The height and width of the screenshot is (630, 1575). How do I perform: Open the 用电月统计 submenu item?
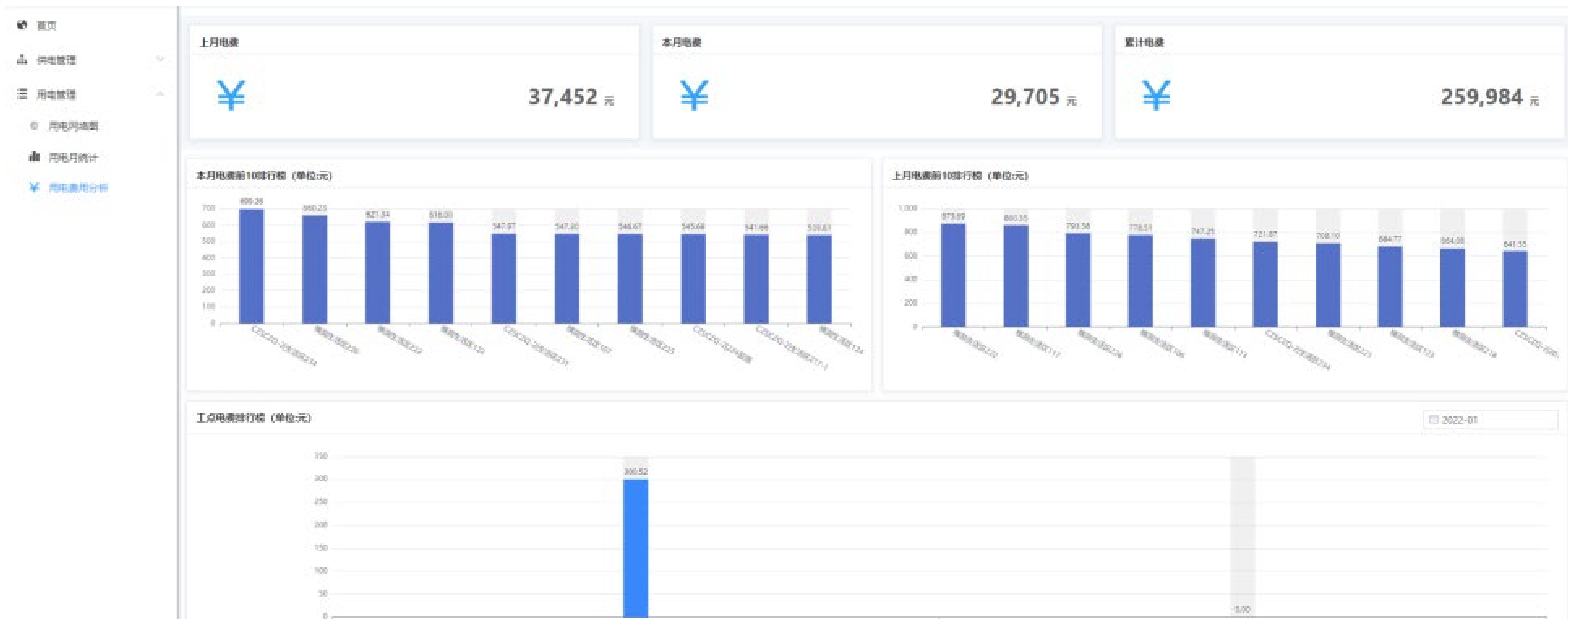pos(73,157)
